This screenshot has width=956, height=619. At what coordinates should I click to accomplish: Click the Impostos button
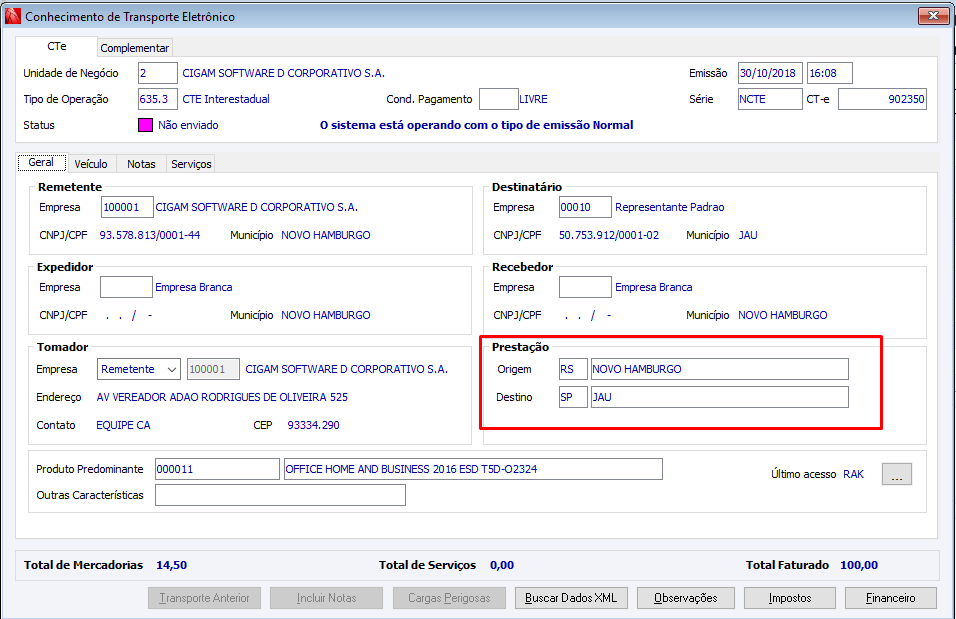pos(790,598)
